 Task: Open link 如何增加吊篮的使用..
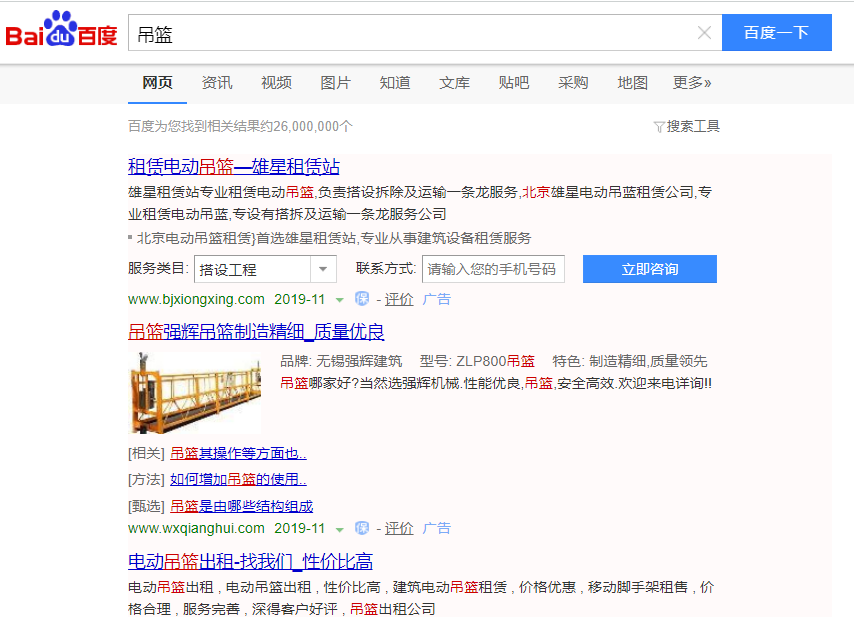(238, 479)
